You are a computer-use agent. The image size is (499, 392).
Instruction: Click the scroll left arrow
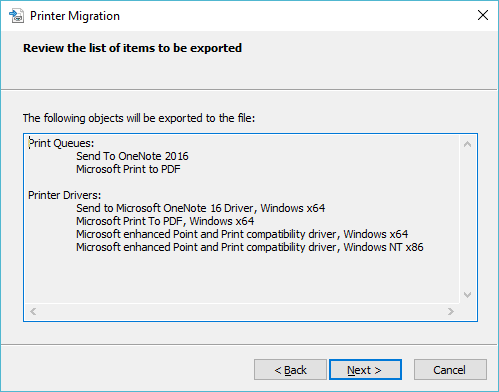click(33, 311)
